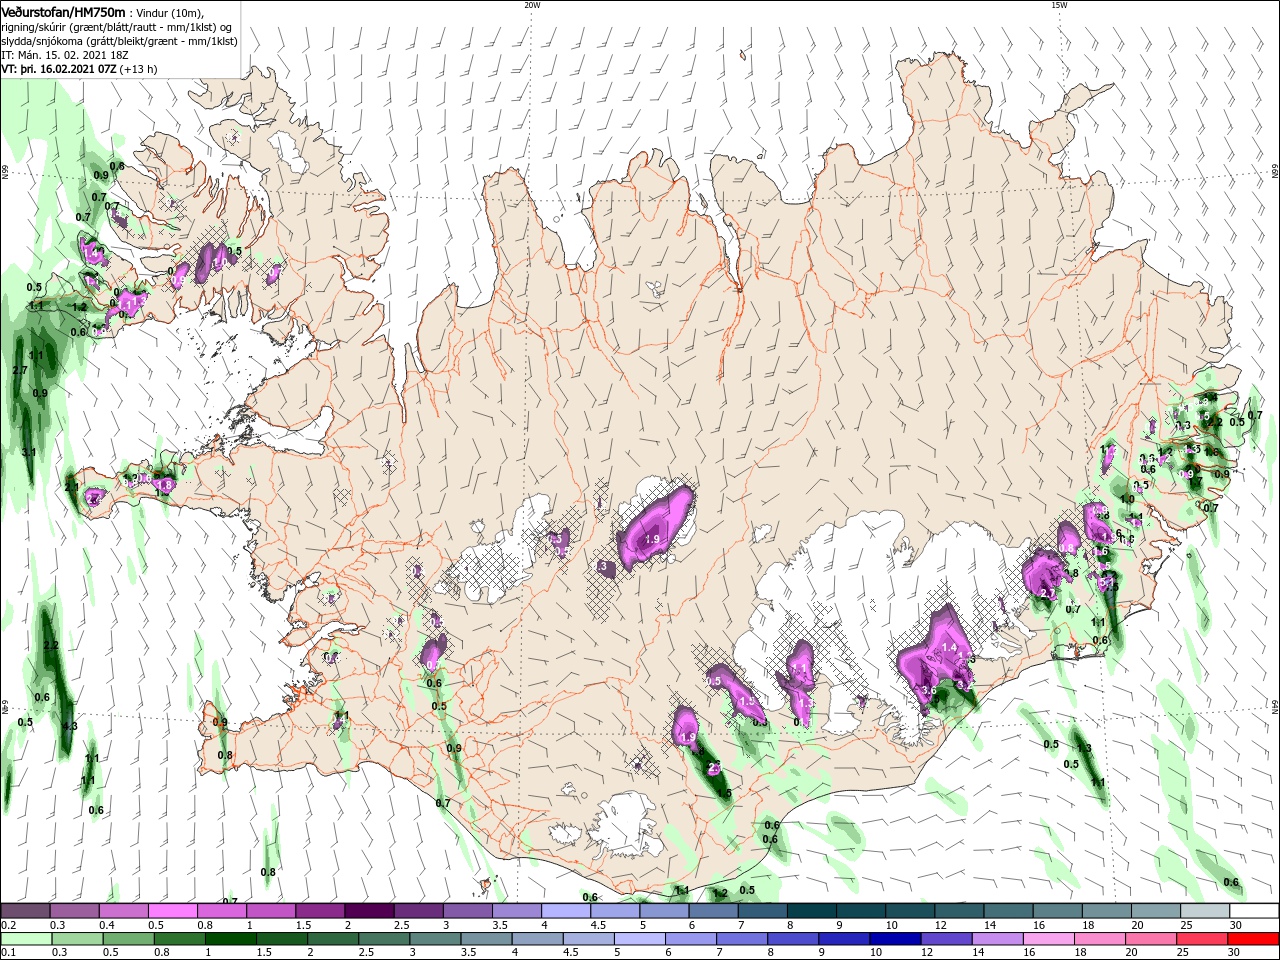The height and width of the screenshot is (960, 1280).
Task: Click the top legend value label 0.2
Action: point(8,925)
